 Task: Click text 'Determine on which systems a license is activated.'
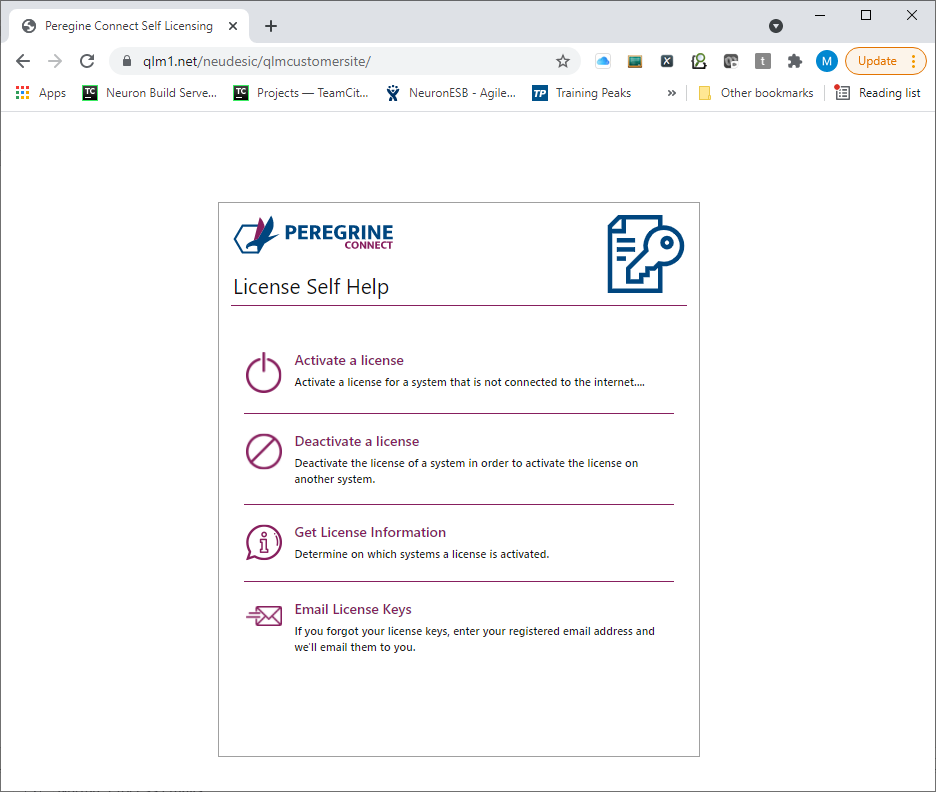pos(421,554)
